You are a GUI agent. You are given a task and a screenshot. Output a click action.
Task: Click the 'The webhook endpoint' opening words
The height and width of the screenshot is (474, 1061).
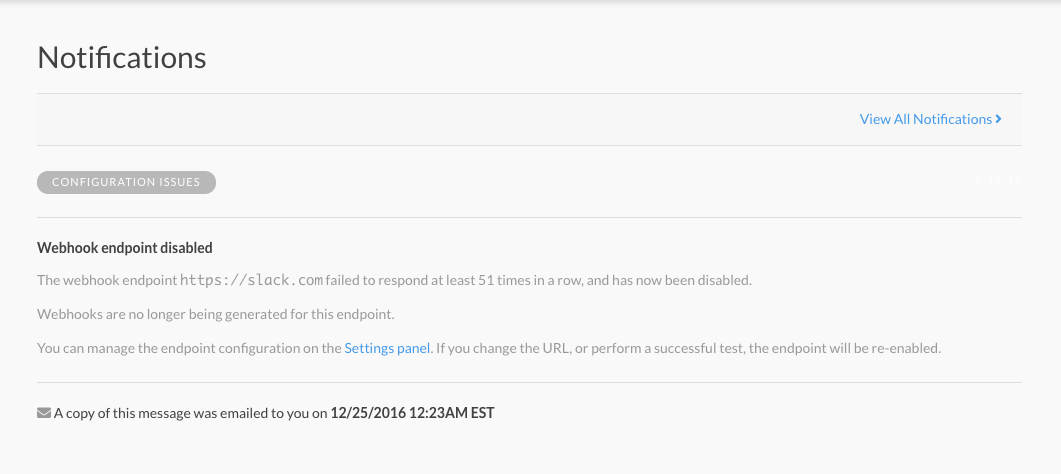pyautogui.click(x=107, y=280)
